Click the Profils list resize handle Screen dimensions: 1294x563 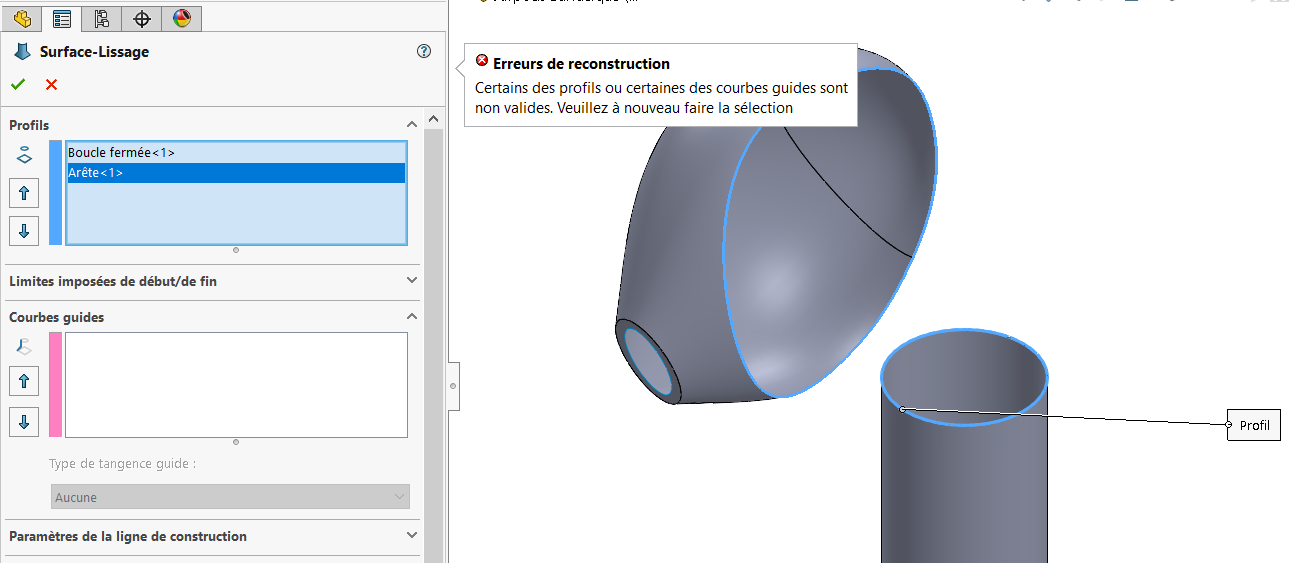tap(236, 249)
